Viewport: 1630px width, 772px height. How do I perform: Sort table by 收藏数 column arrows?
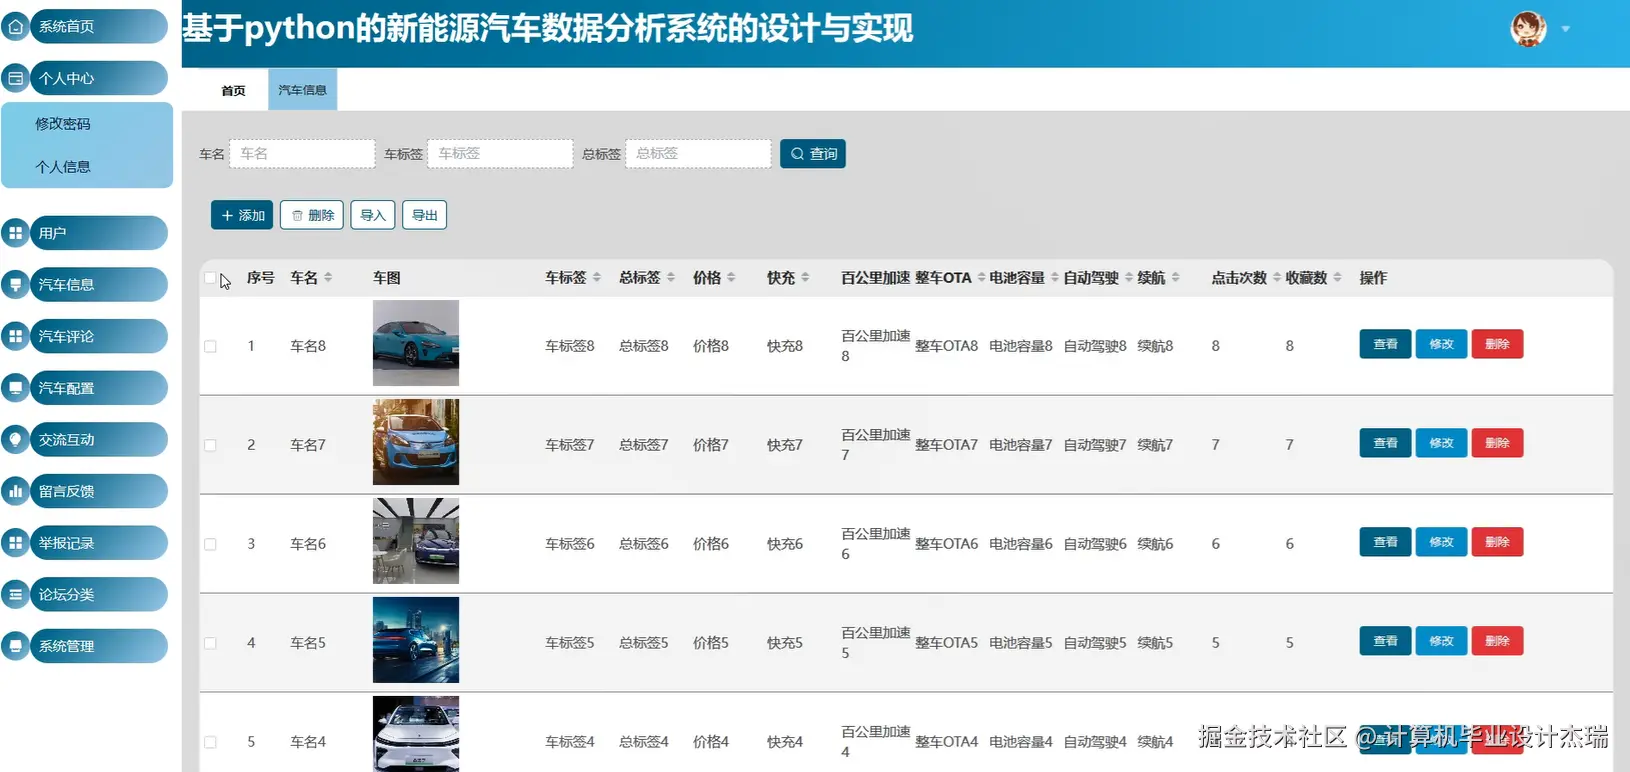click(1337, 277)
